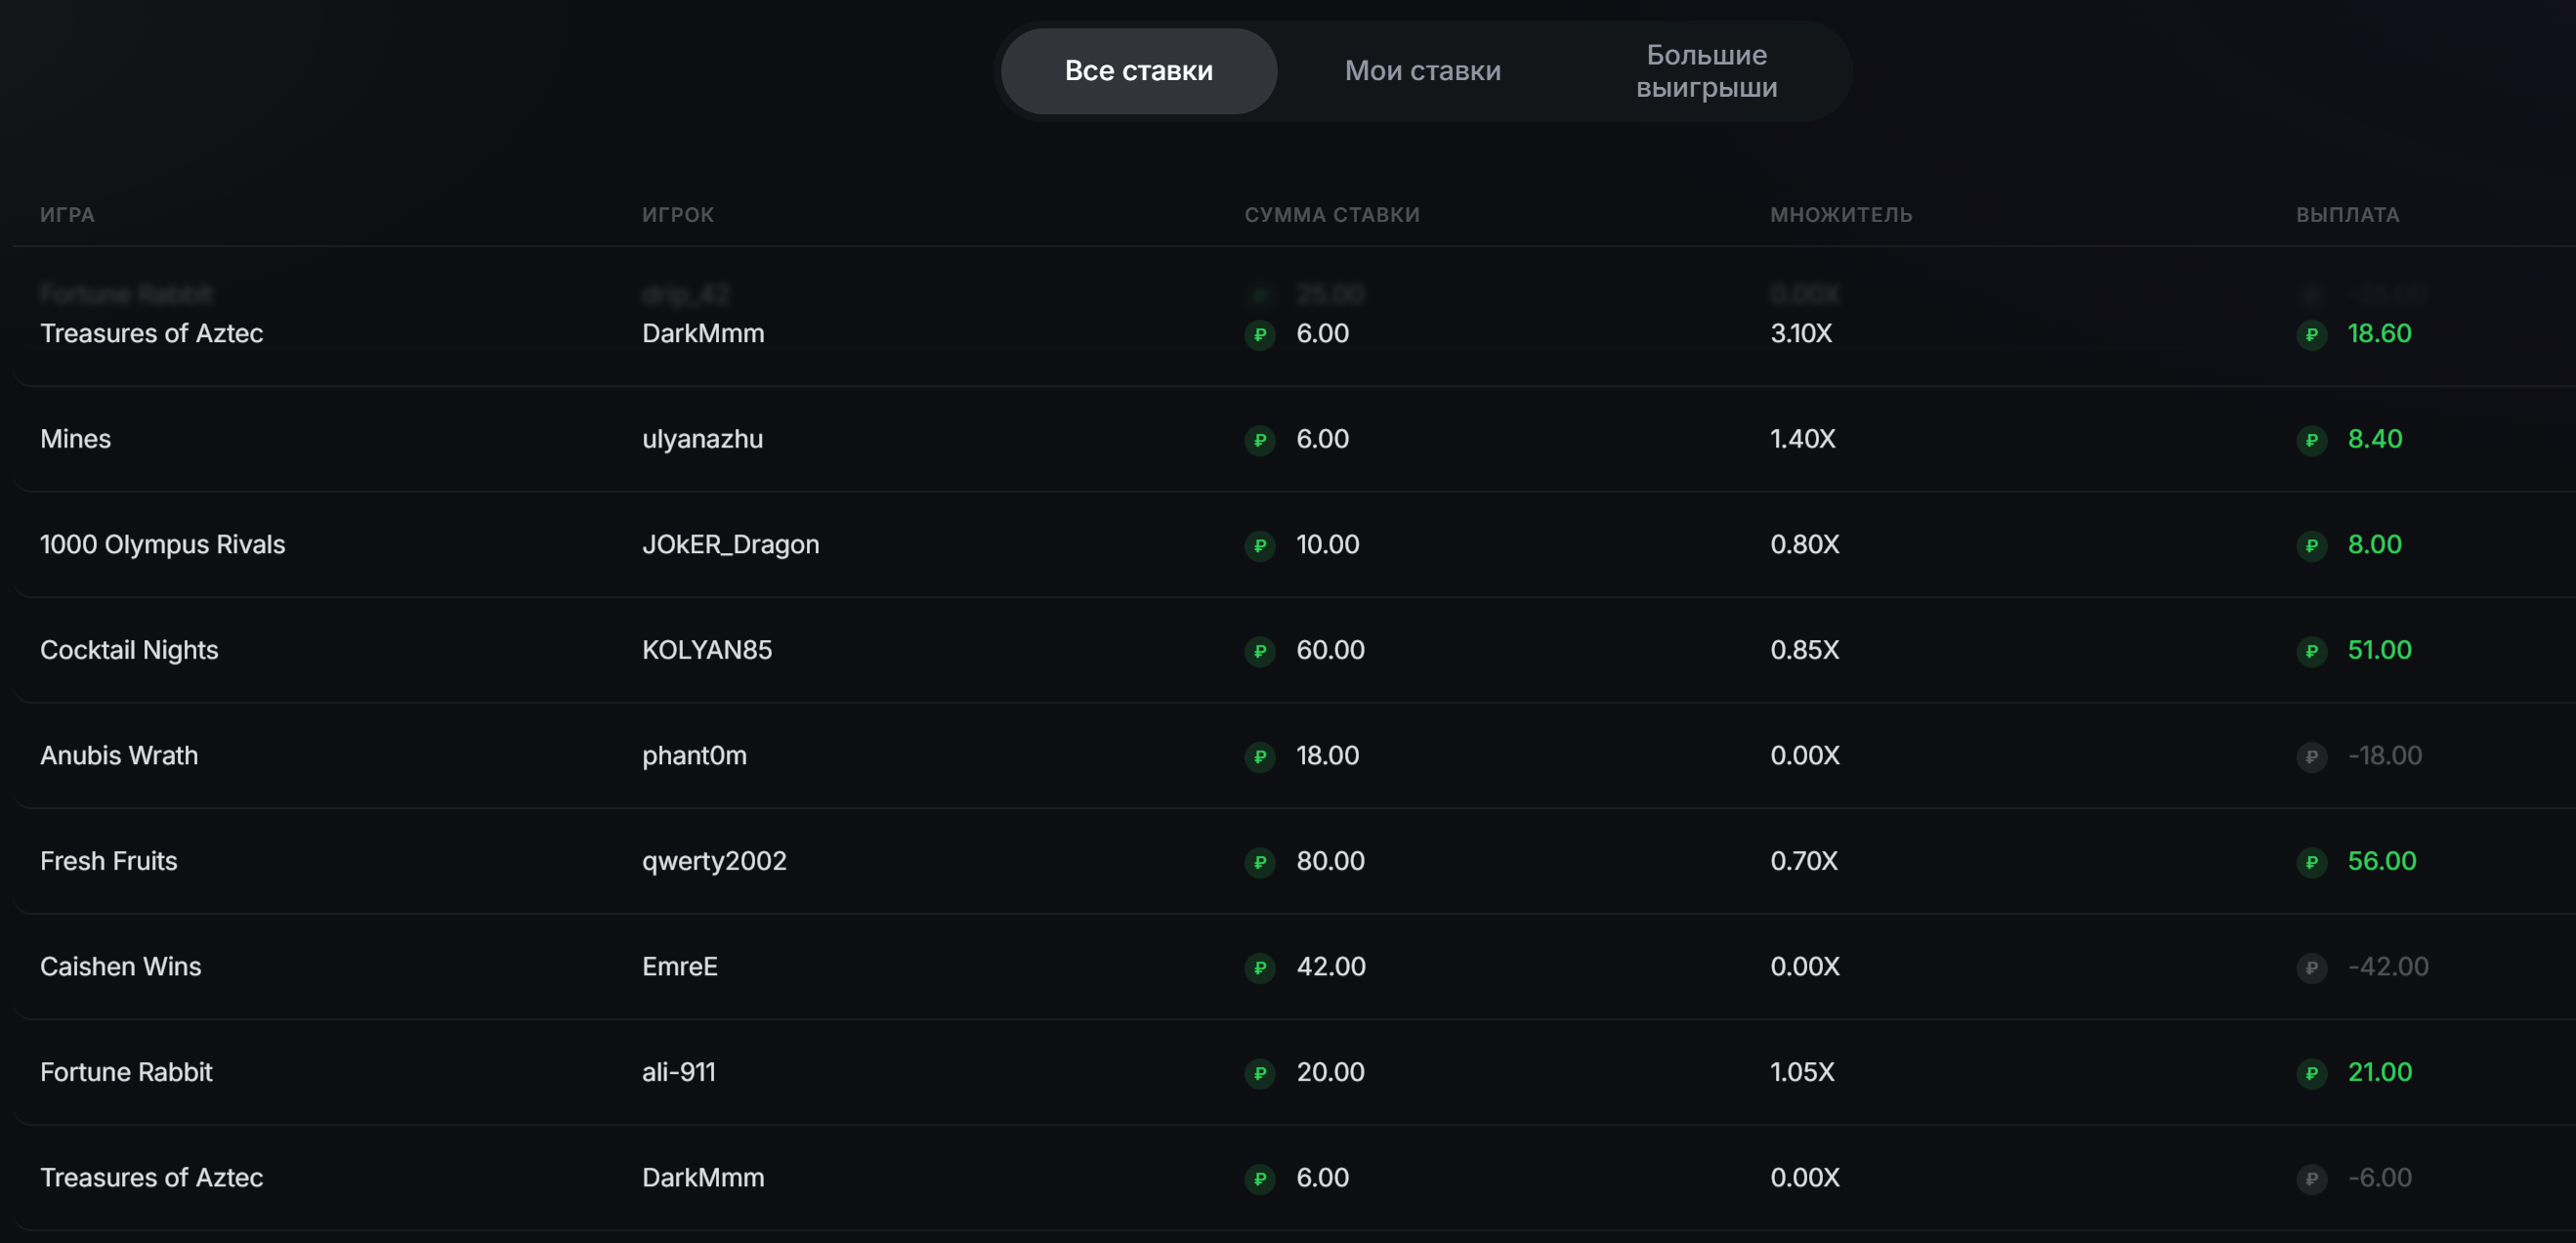Viewport: 2576px width, 1243px height.
Task: Click the 21.00 payout amount
Action: (2379, 1072)
